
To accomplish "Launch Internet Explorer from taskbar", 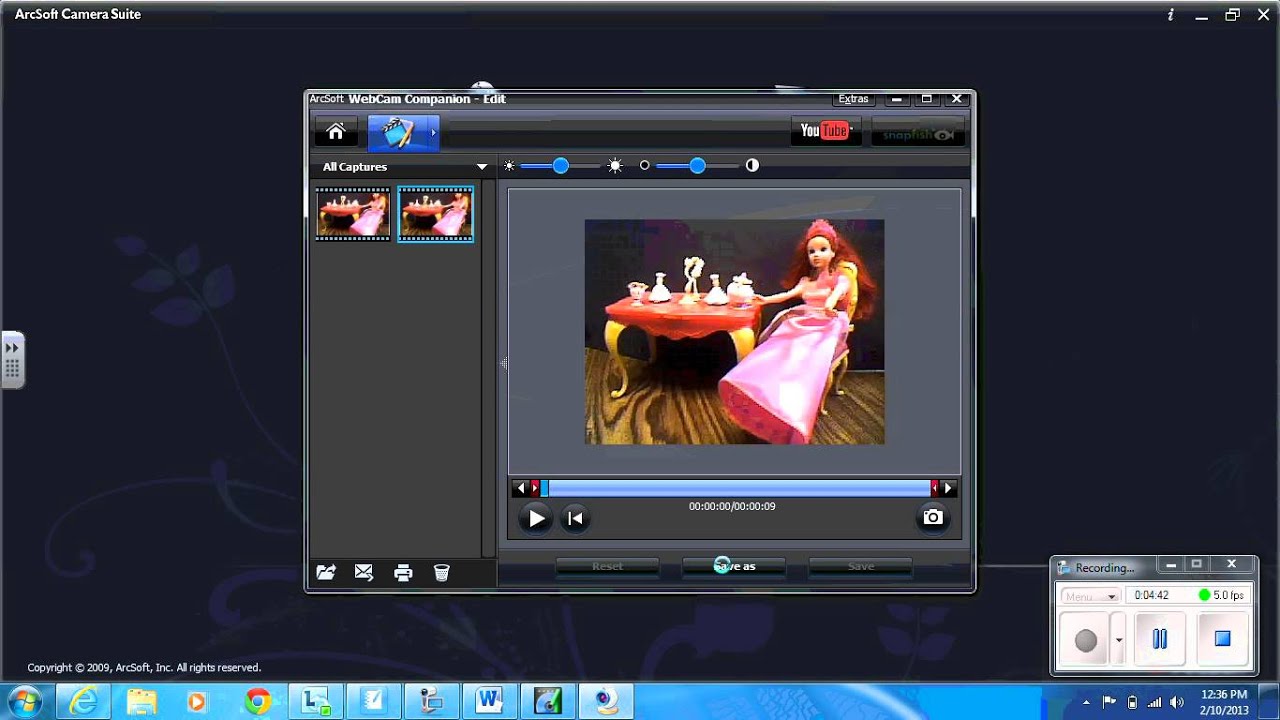I will [x=83, y=702].
